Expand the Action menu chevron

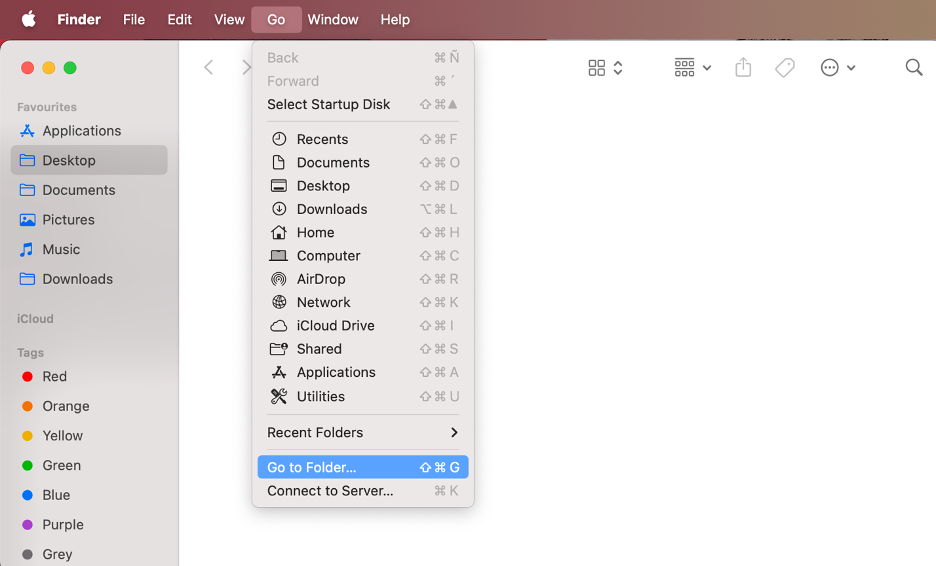click(851, 67)
